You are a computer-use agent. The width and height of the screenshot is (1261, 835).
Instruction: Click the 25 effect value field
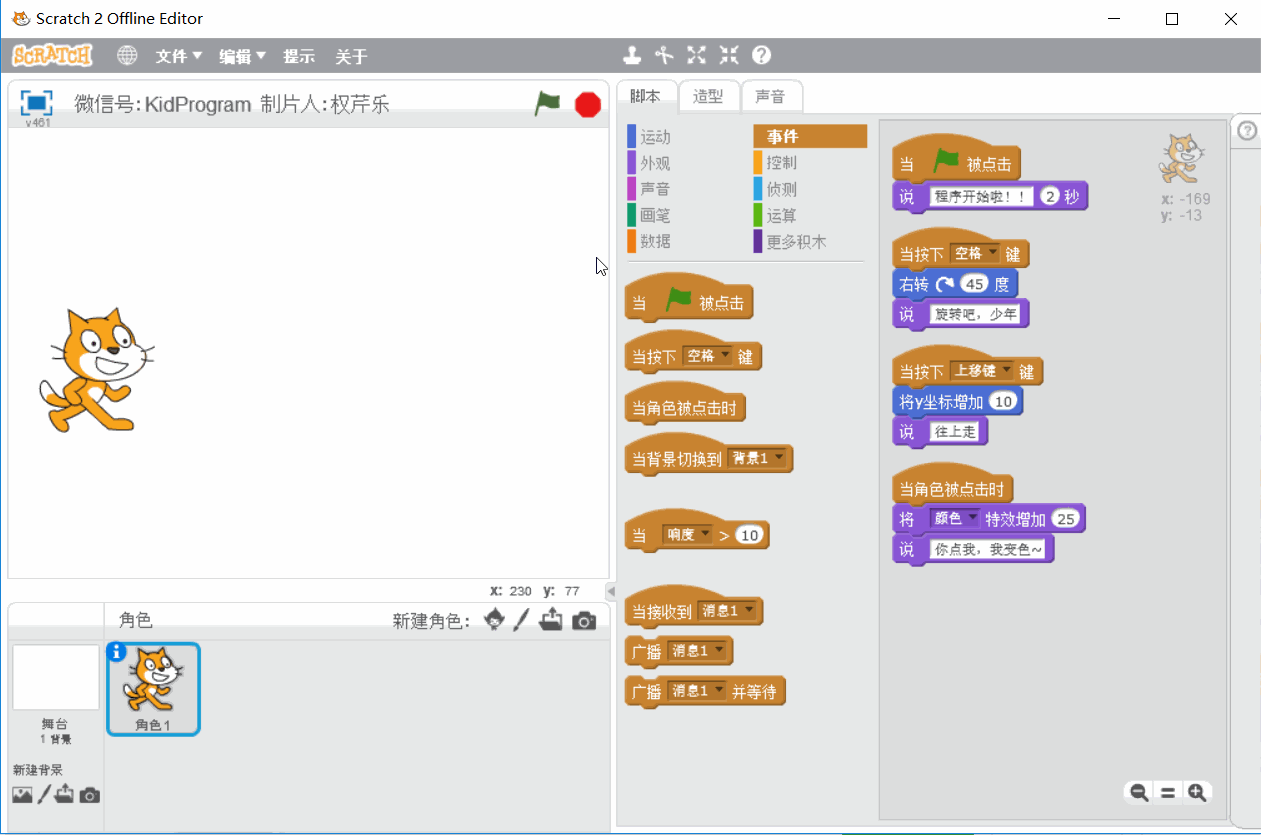[x=1067, y=519]
